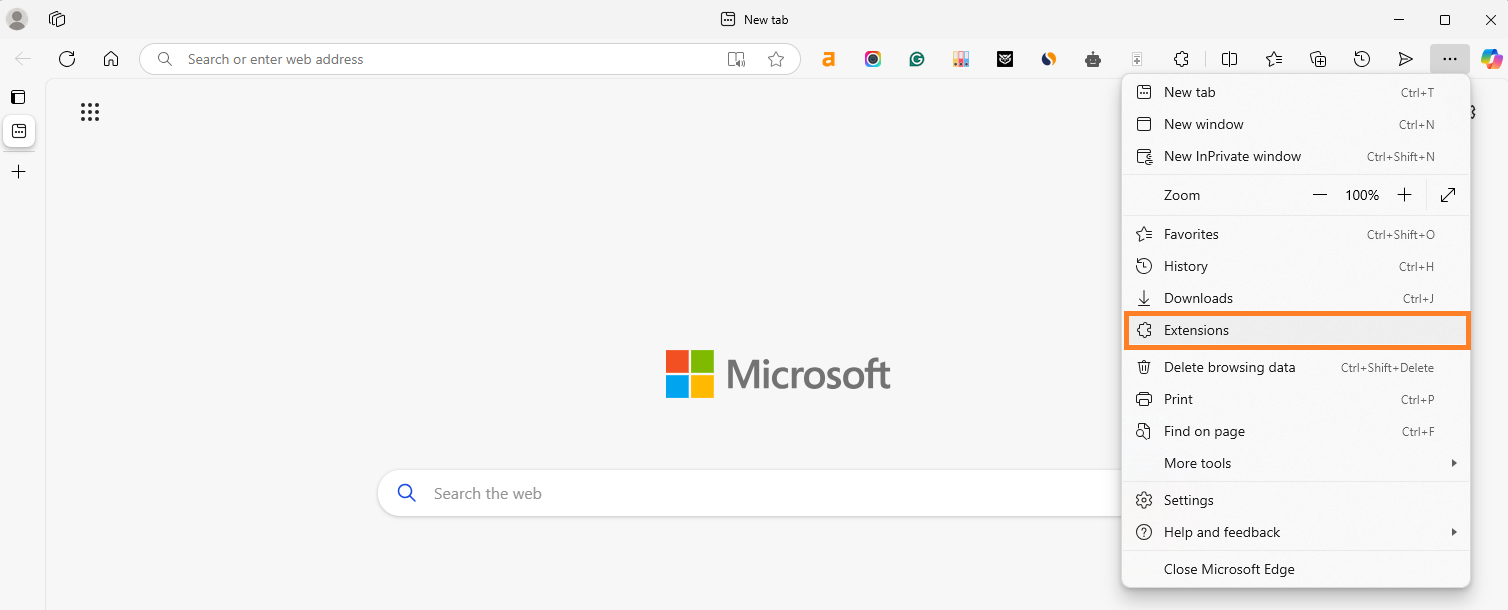Choose Close Microsoft Edge

click(1296, 569)
